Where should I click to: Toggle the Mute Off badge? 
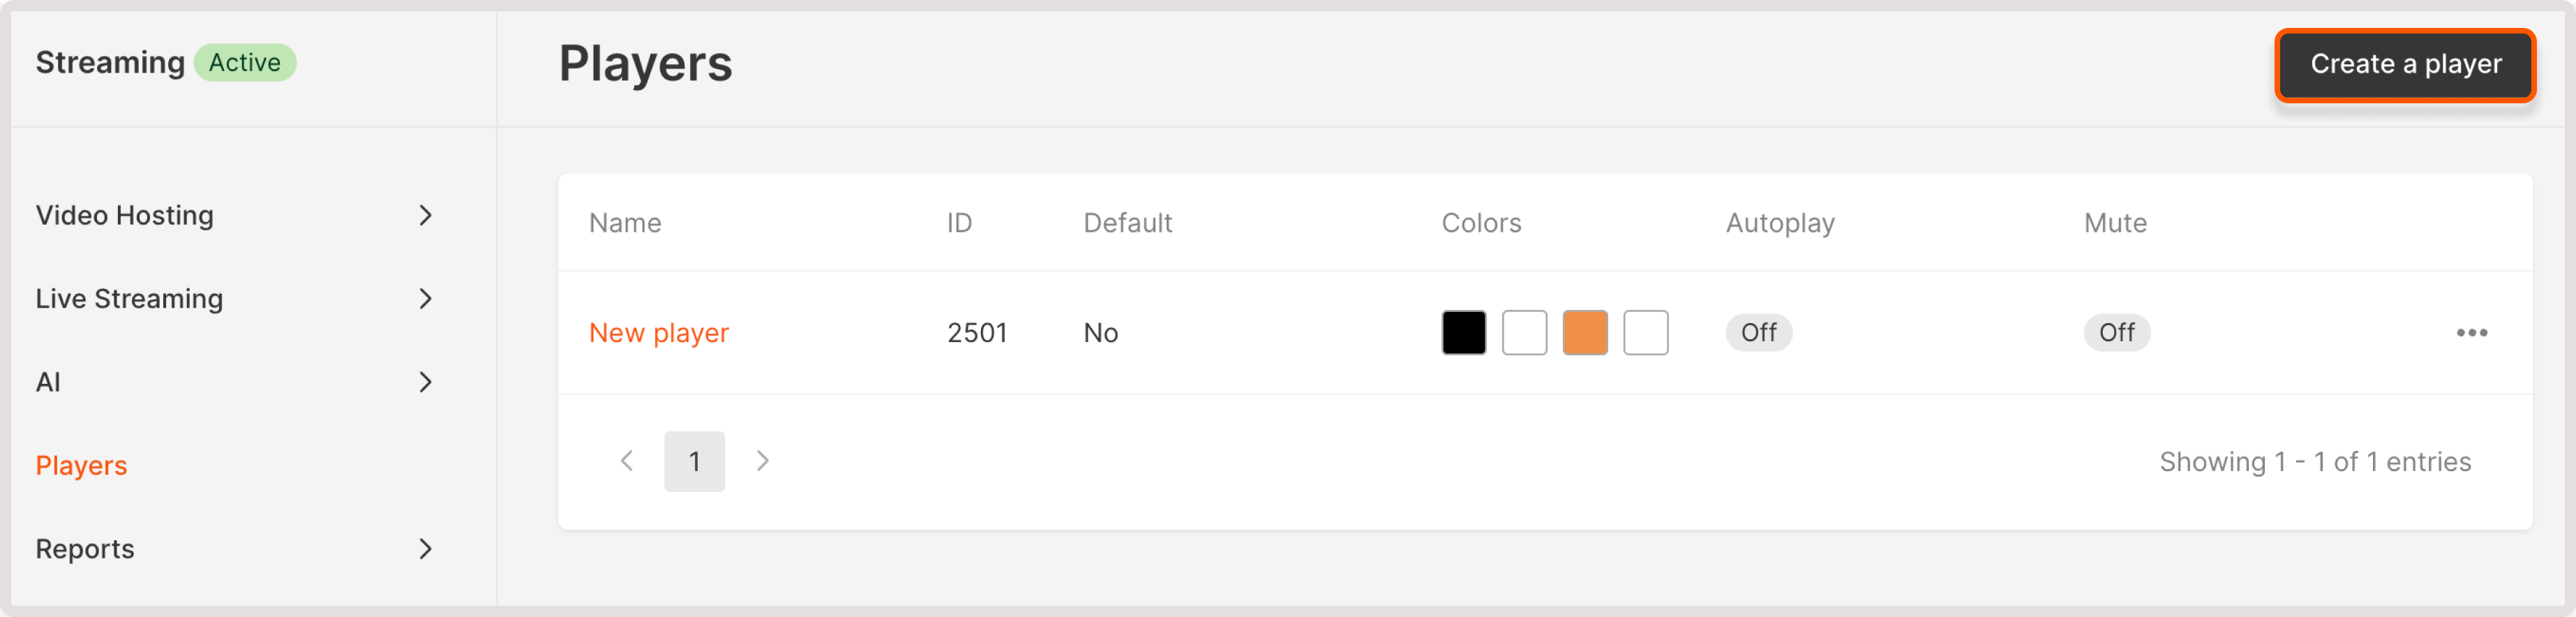coord(2116,333)
